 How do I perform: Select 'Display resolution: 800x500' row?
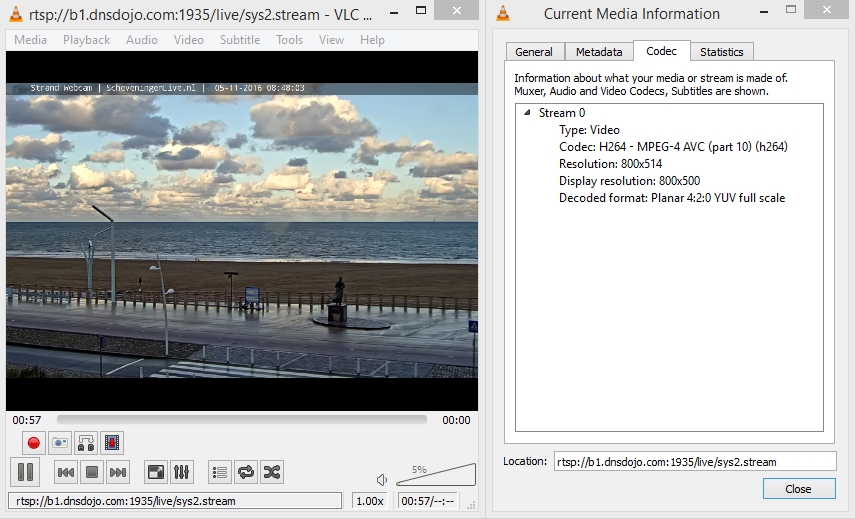click(x=629, y=180)
